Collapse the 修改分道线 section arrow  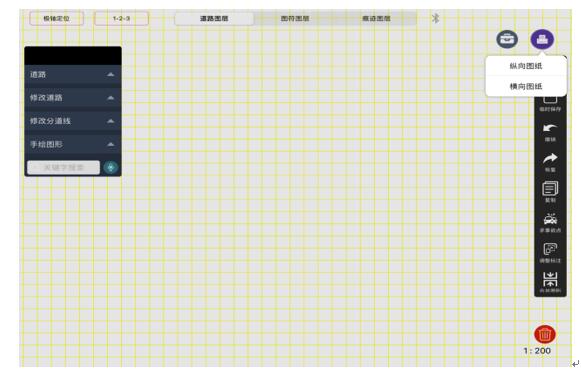(110, 121)
